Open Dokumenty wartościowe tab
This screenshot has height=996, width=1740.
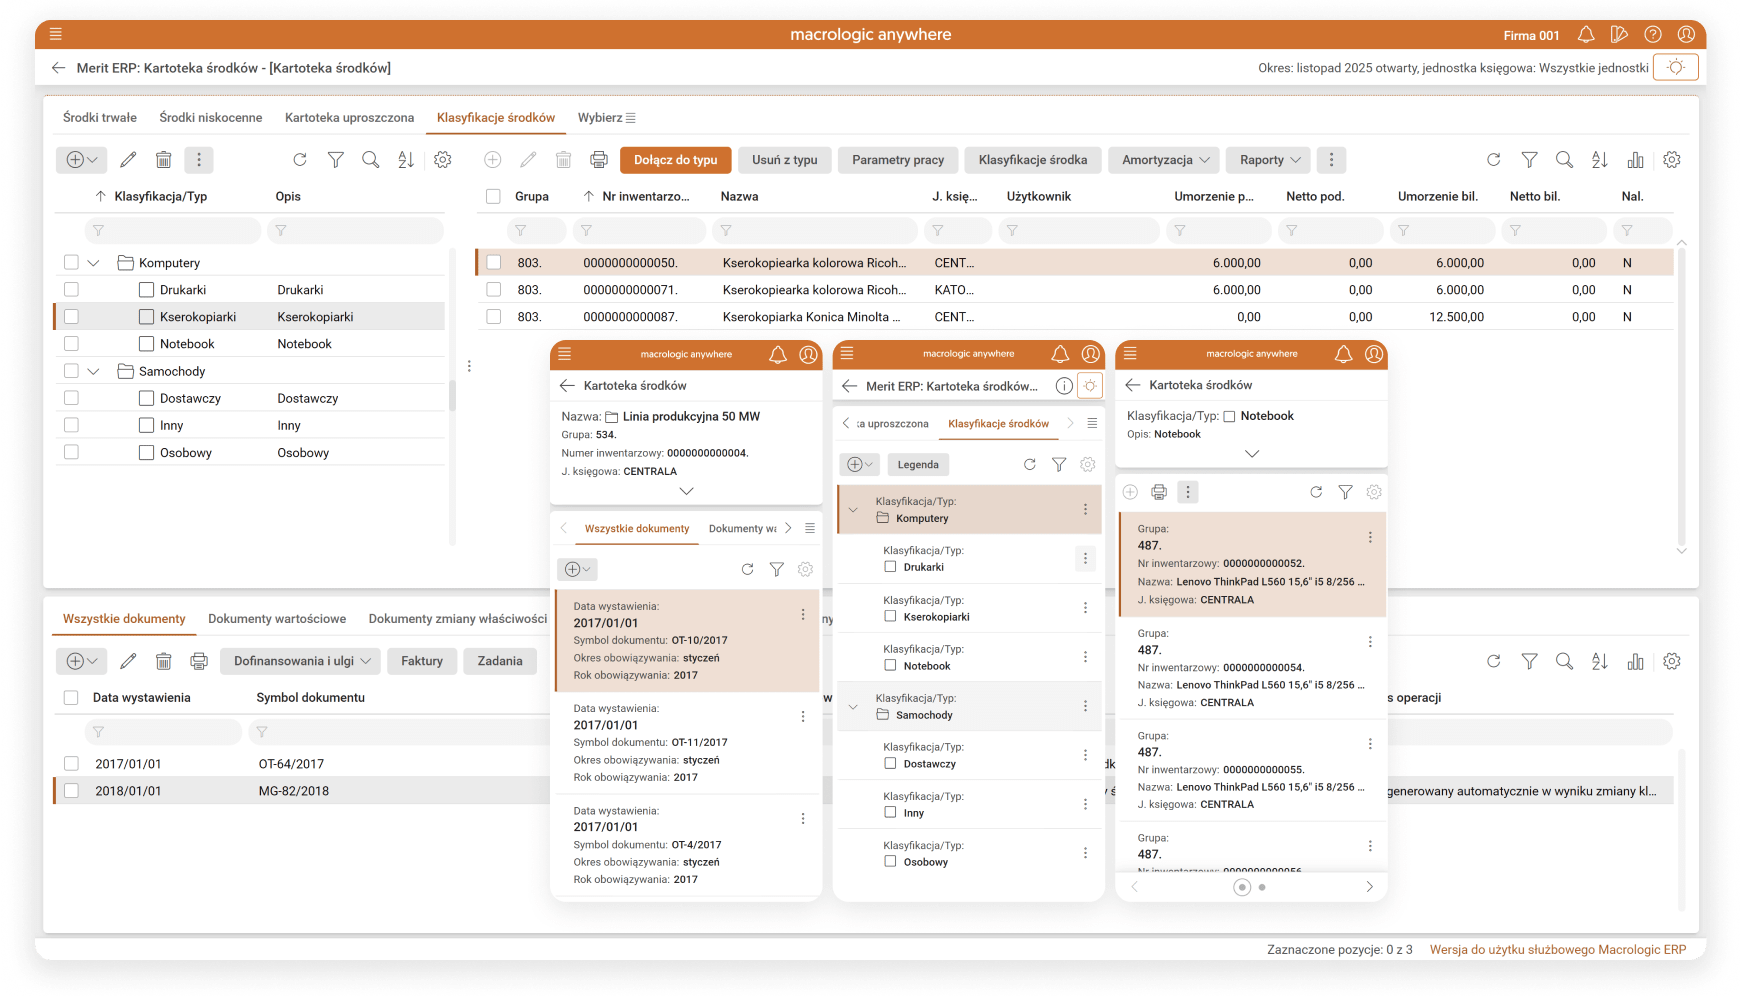point(277,619)
